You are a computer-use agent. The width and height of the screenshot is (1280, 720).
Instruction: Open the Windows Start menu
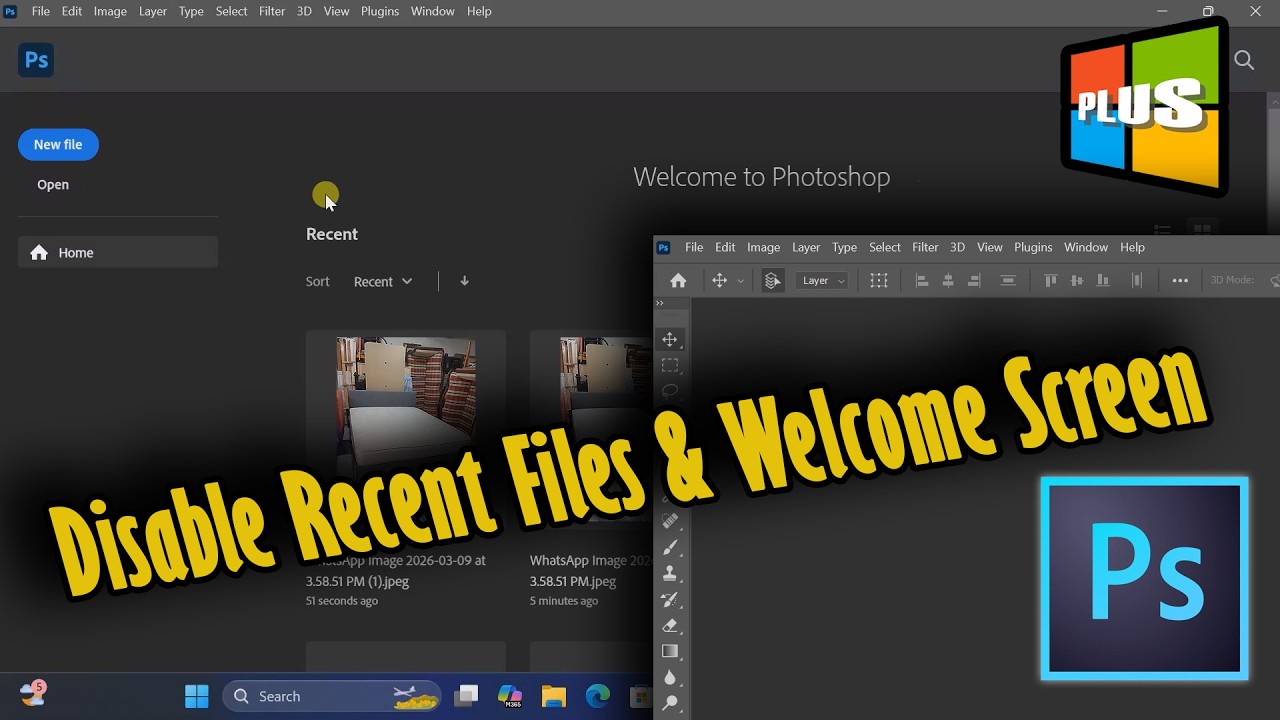coord(197,696)
